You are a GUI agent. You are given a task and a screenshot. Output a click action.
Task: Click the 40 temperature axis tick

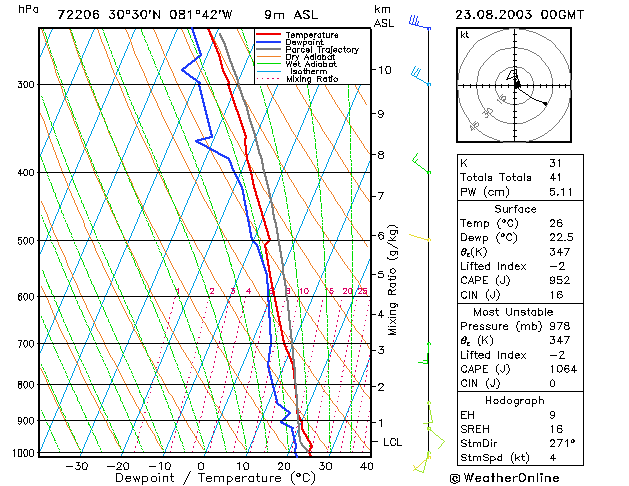pos(367,466)
